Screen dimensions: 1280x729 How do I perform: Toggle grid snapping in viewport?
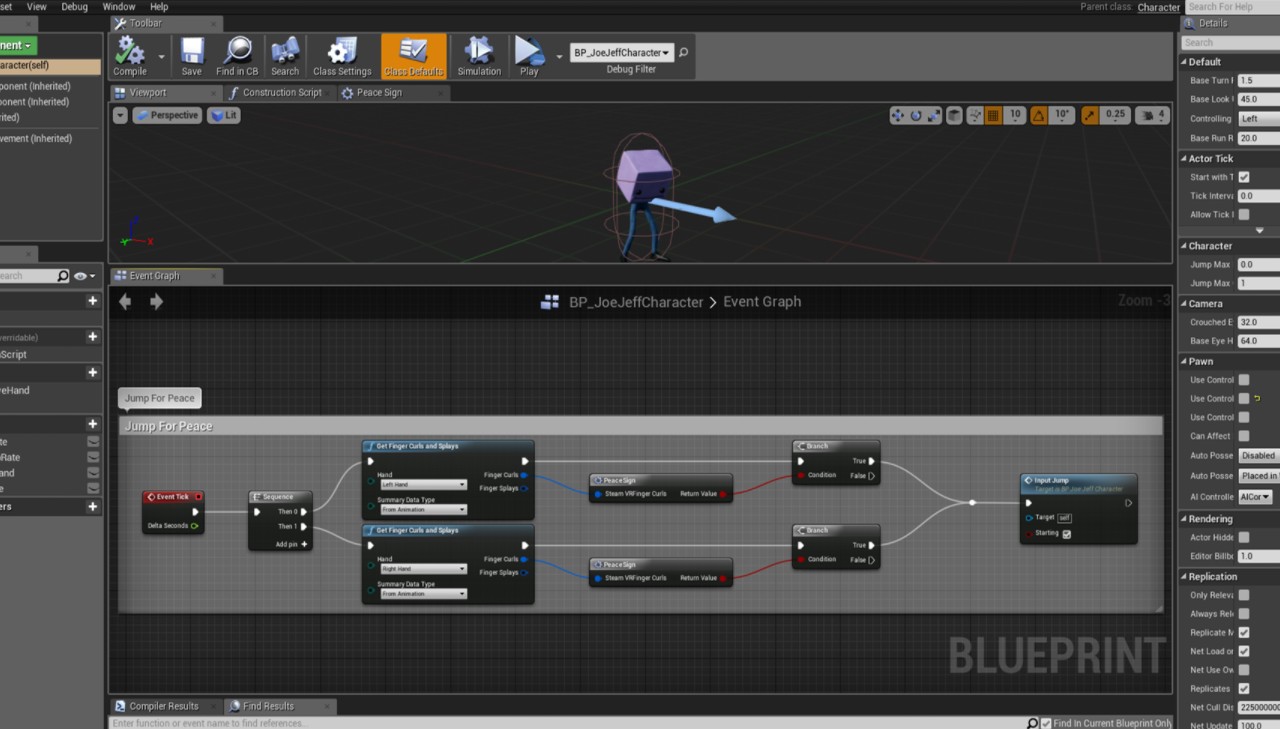[993, 116]
